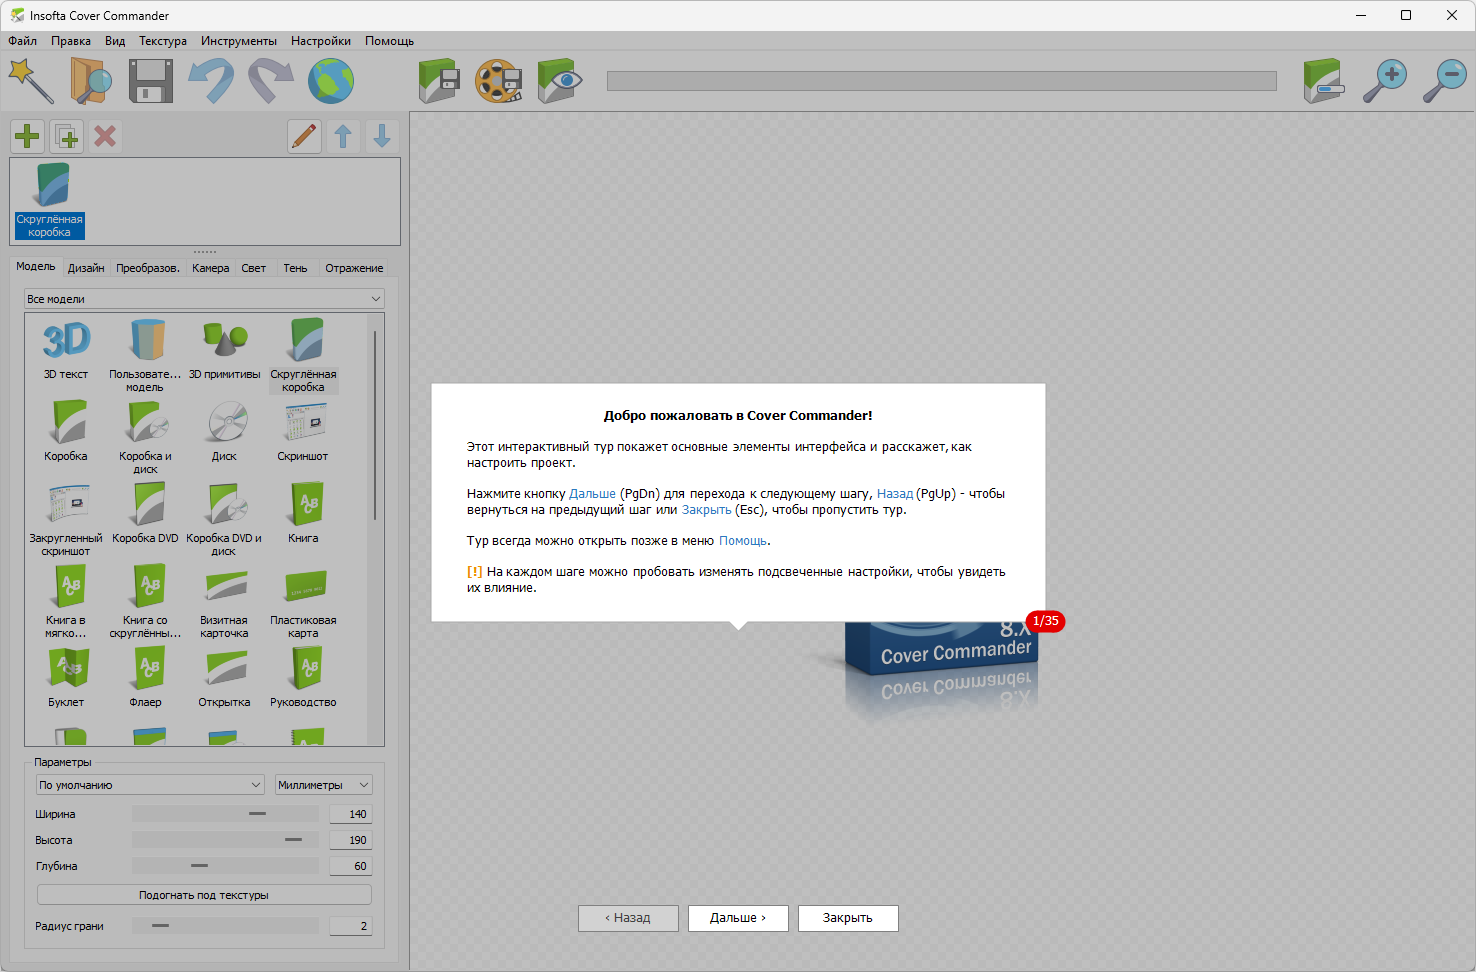The width and height of the screenshot is (1476, 972).
Task: Pick the Буклет model icon
Action: (x=66, y=678)
